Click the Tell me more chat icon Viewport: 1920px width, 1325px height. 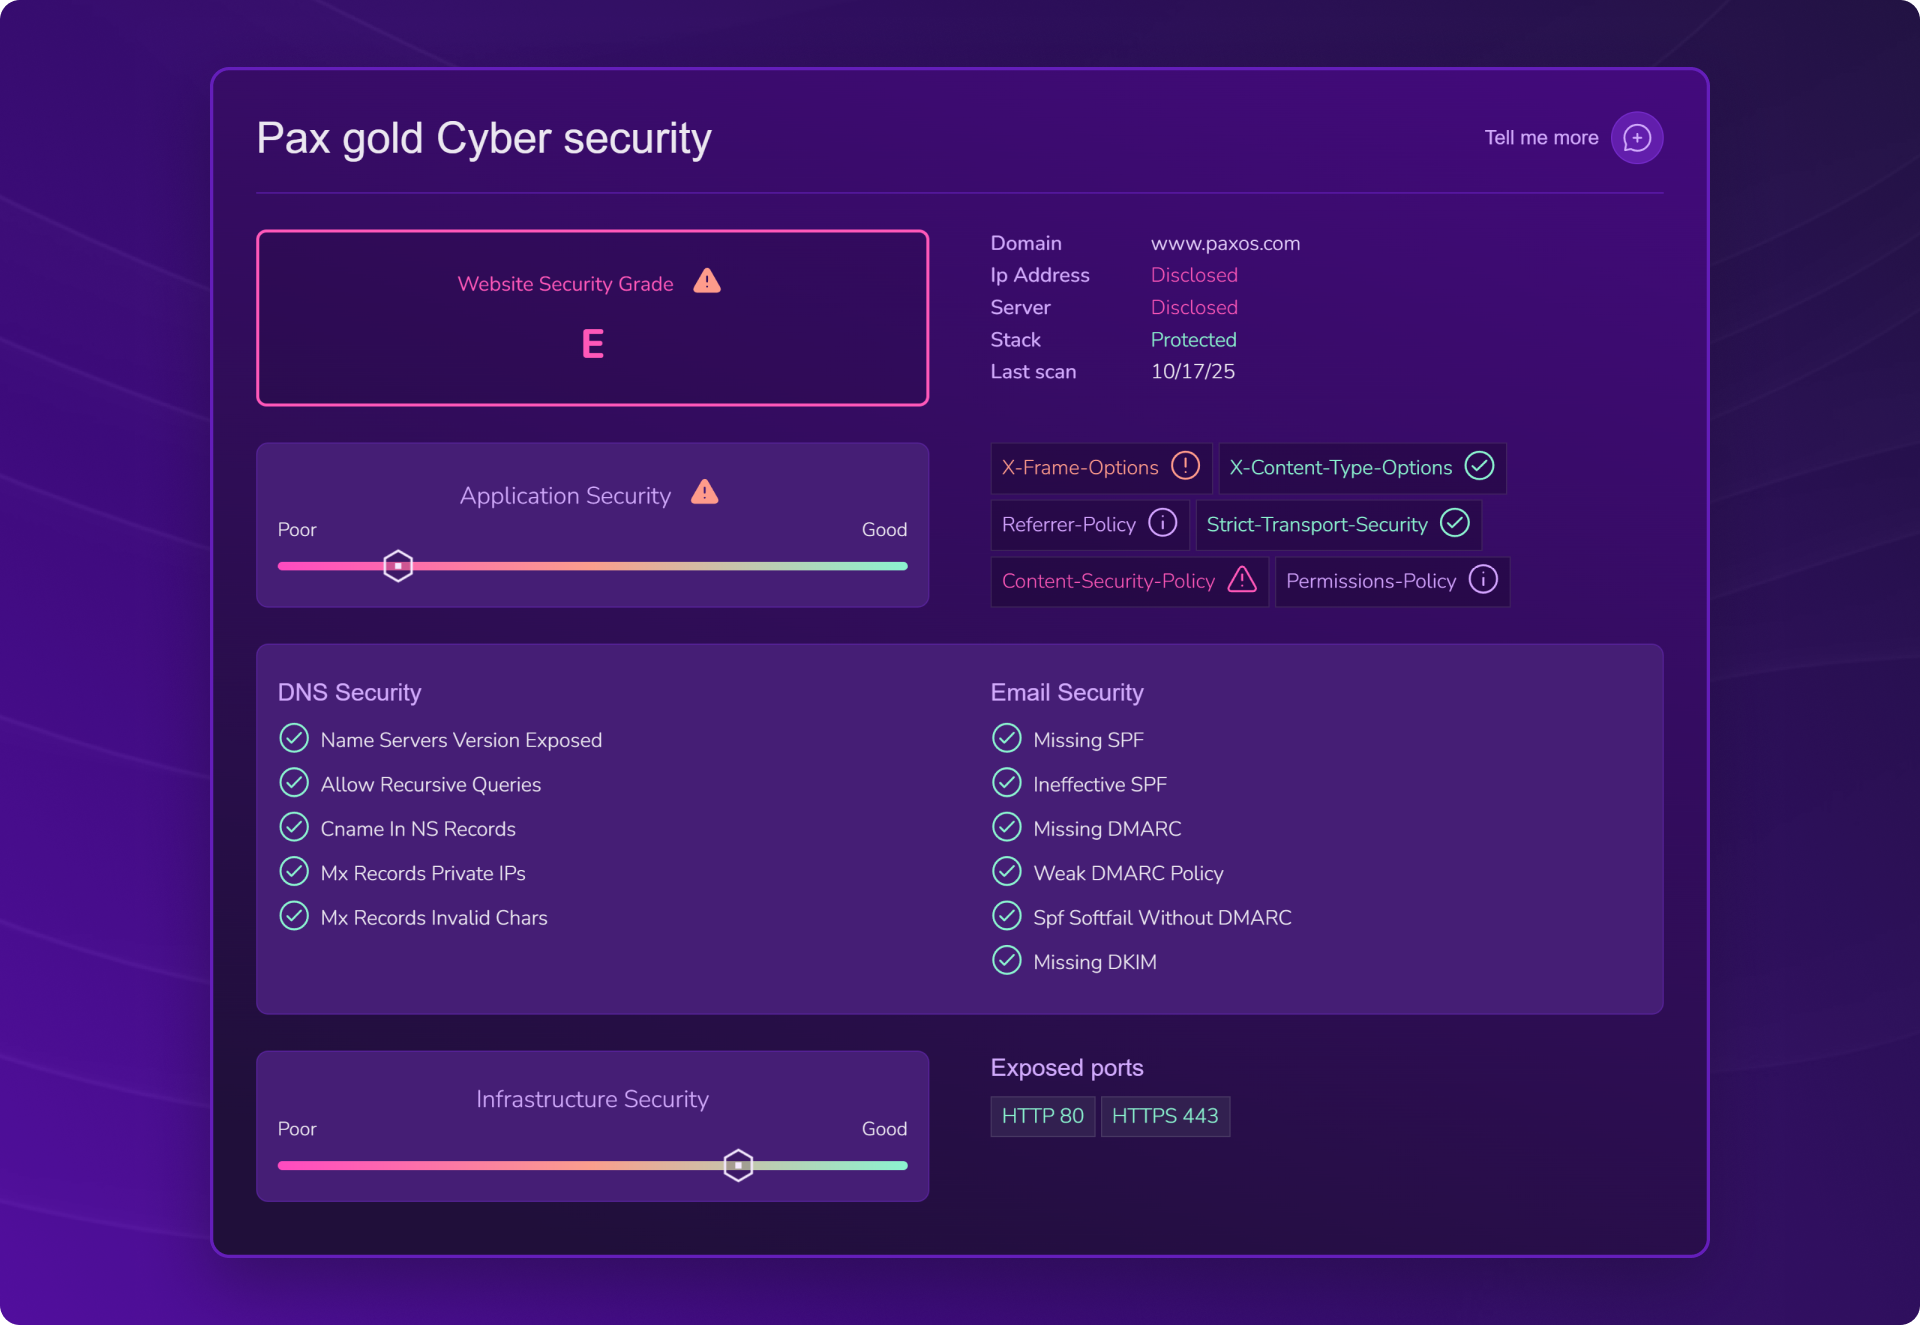tap(1636, 138)
